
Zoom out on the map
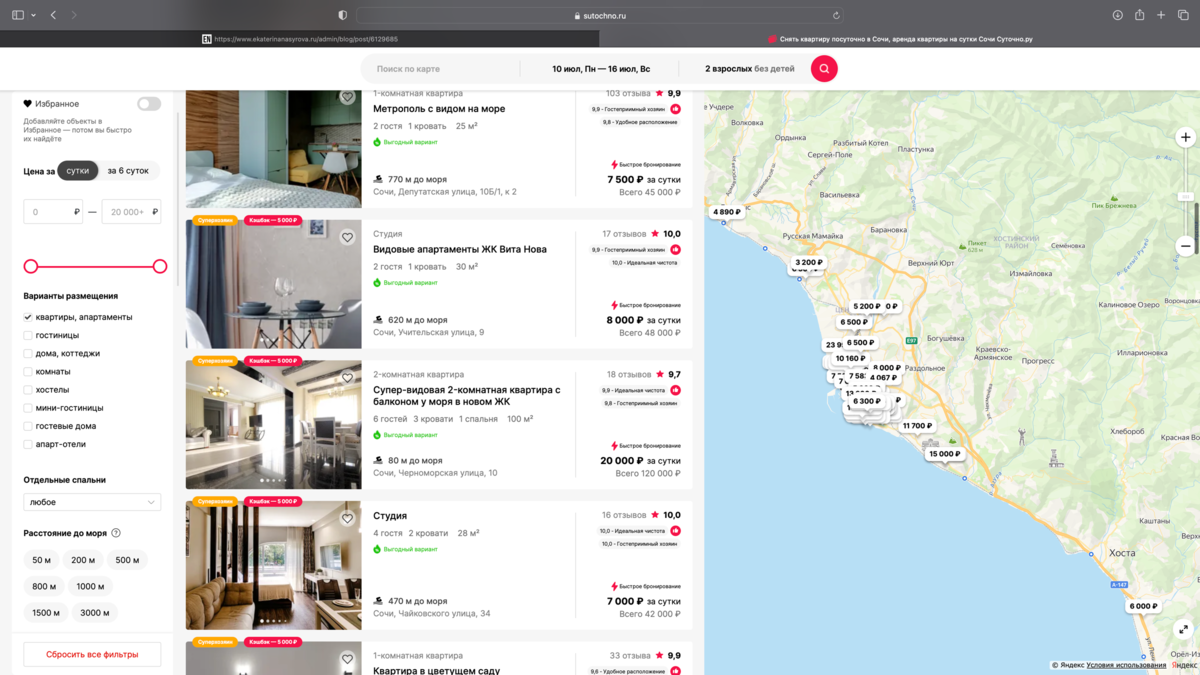point(1185,245)
